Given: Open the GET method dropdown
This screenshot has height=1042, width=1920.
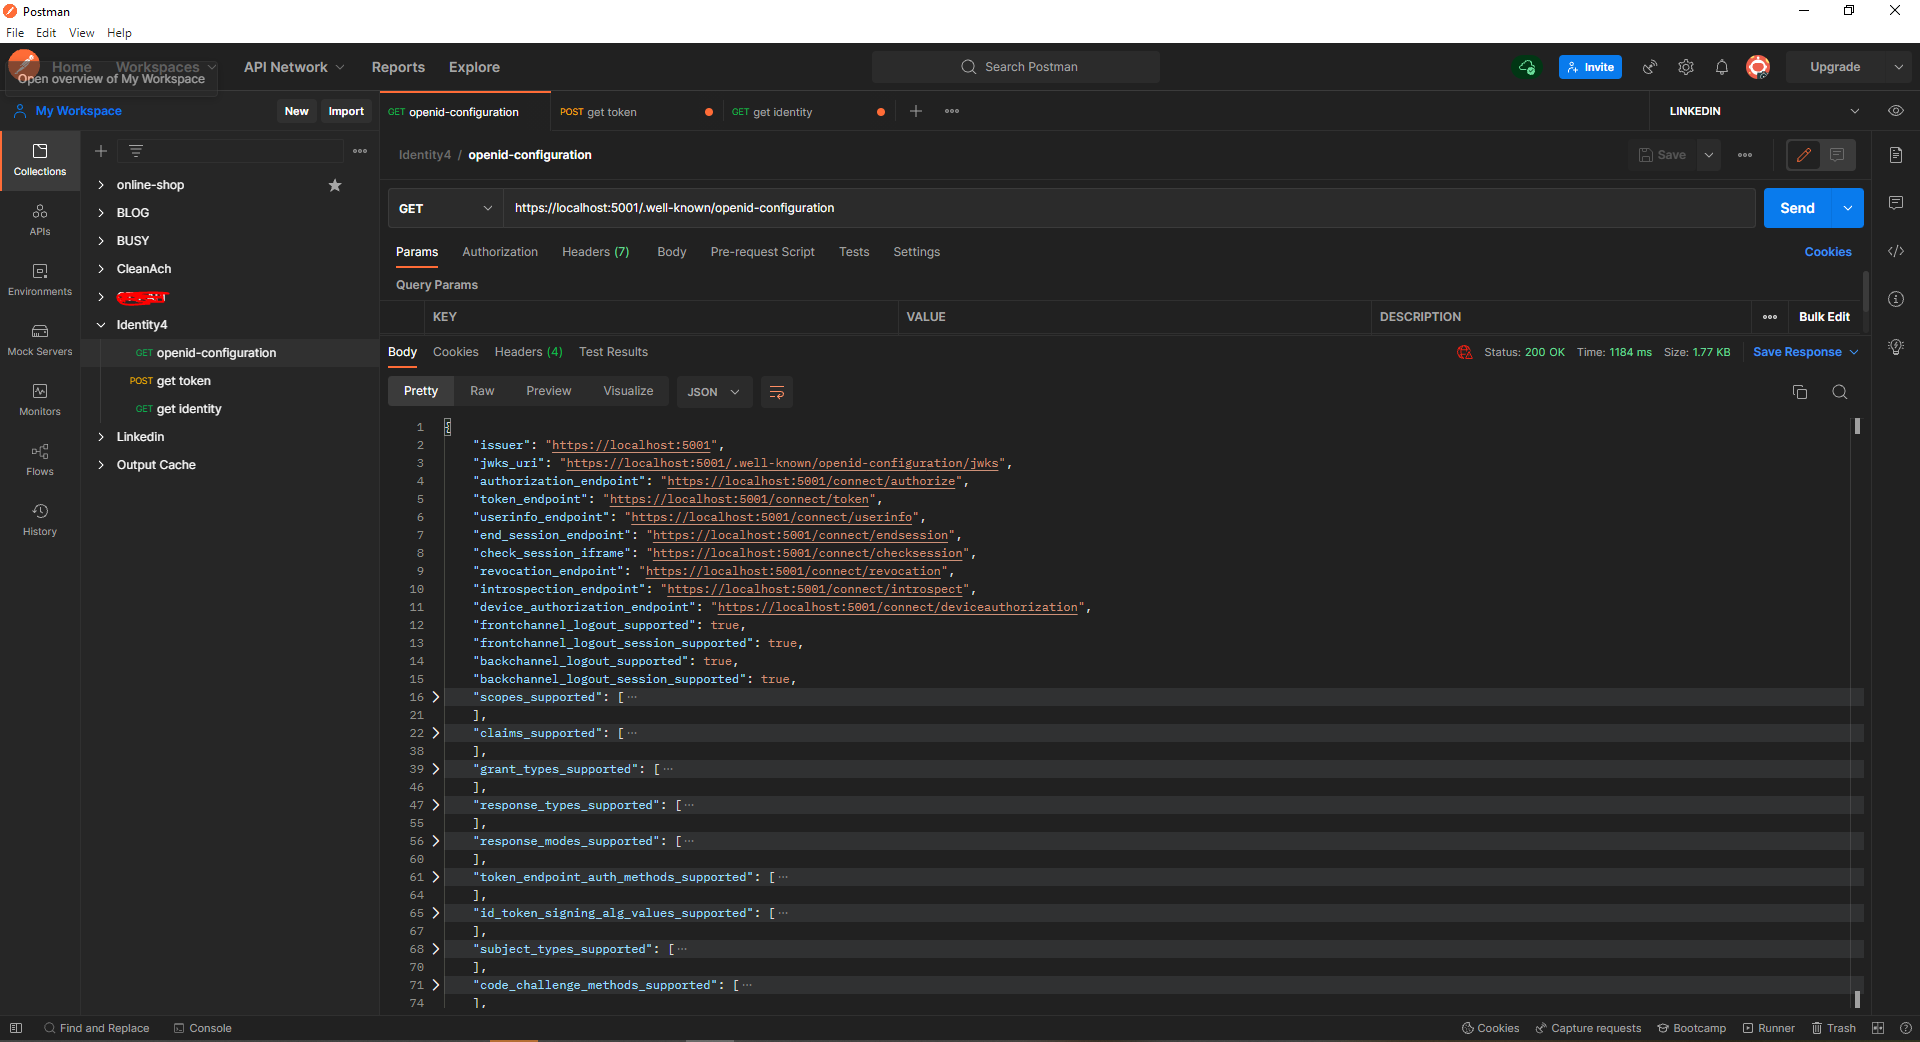Looking at the screenshot, I should click(x=445, y=208).
